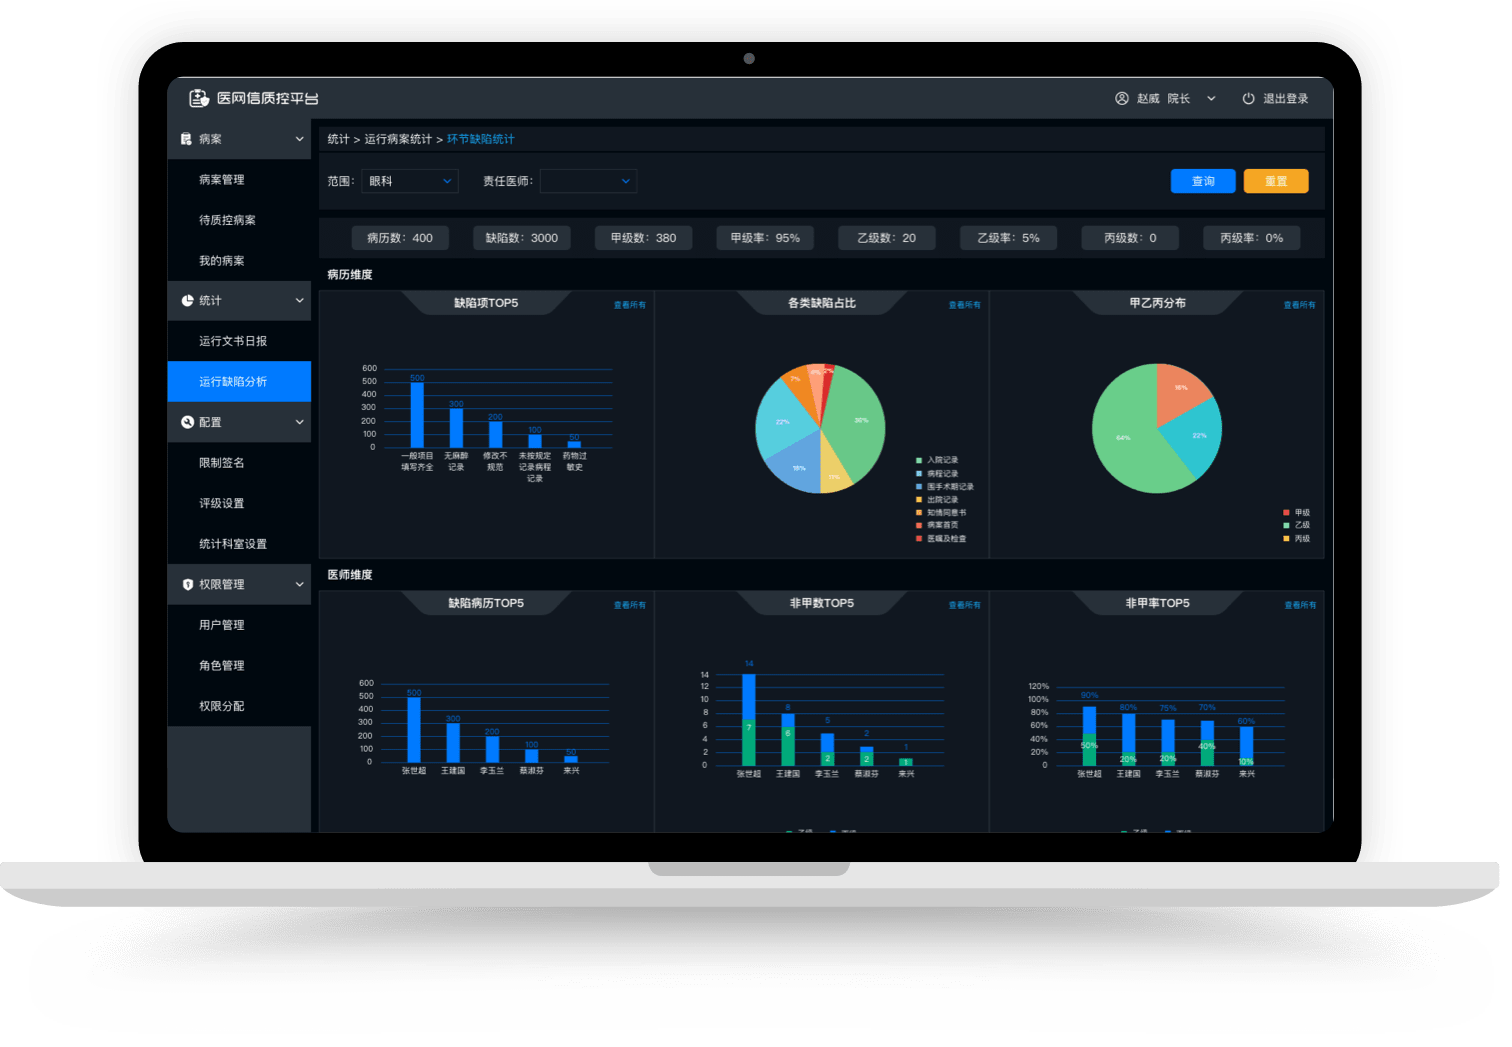Click the 甲级数: 380 stat badge
Viewport: 1512px width, 1047px height.
[x=643, y=238]
